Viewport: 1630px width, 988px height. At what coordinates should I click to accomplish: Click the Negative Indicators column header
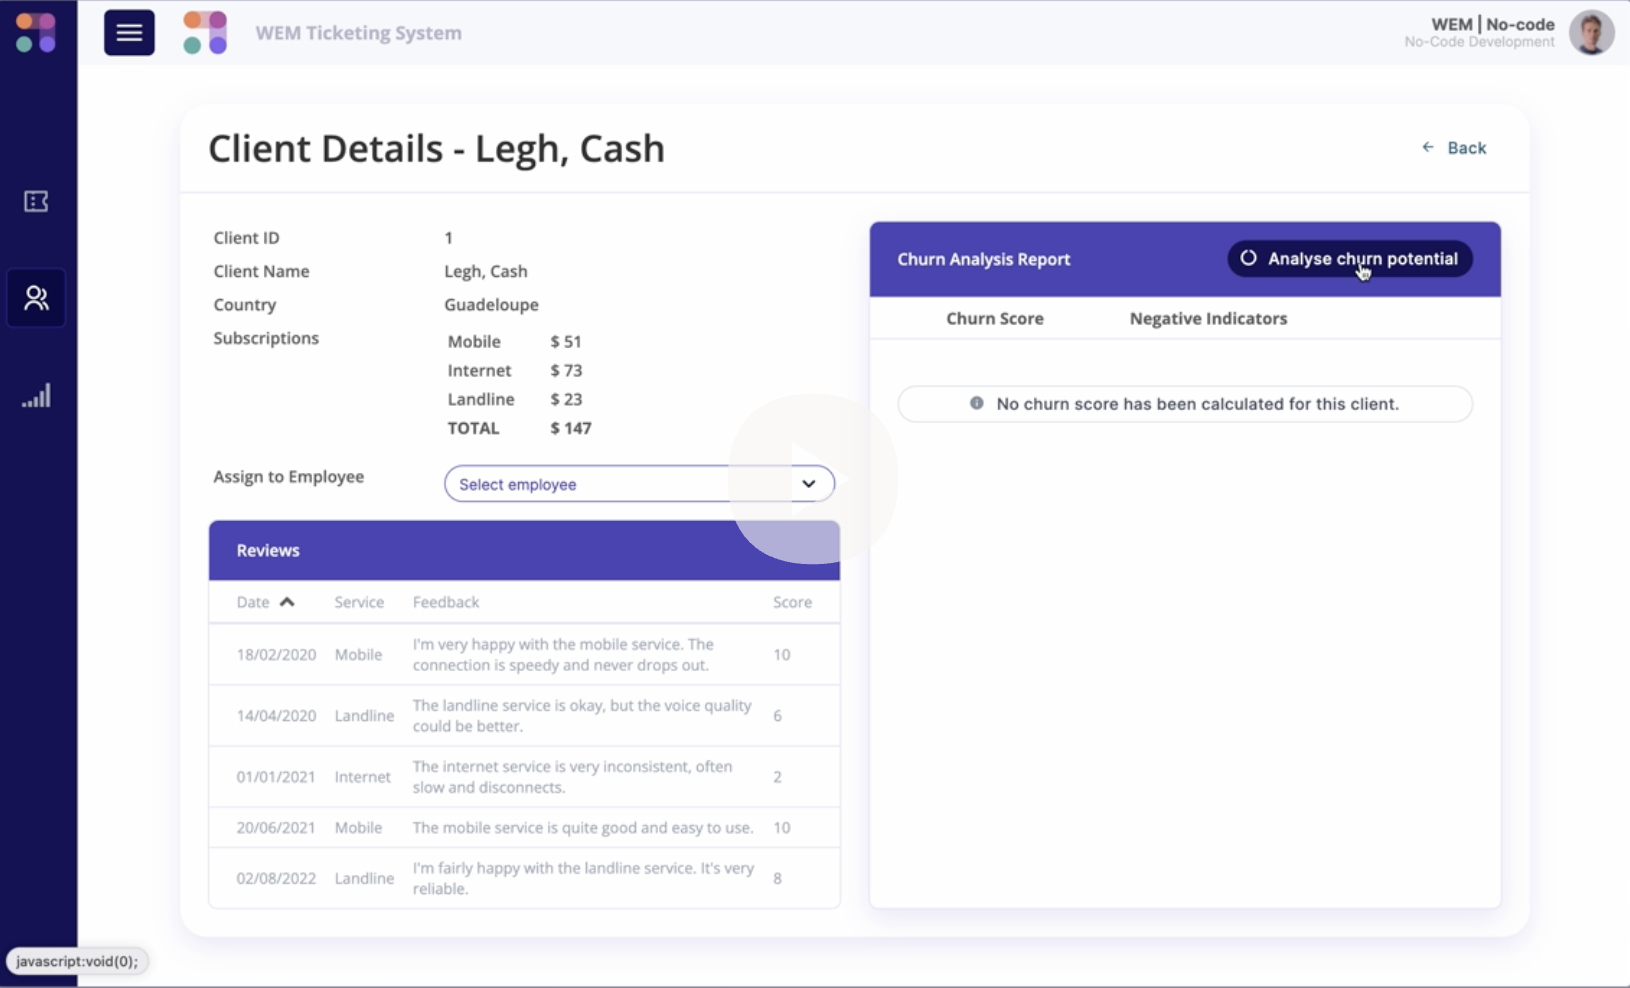click(x=1208, y=319)
